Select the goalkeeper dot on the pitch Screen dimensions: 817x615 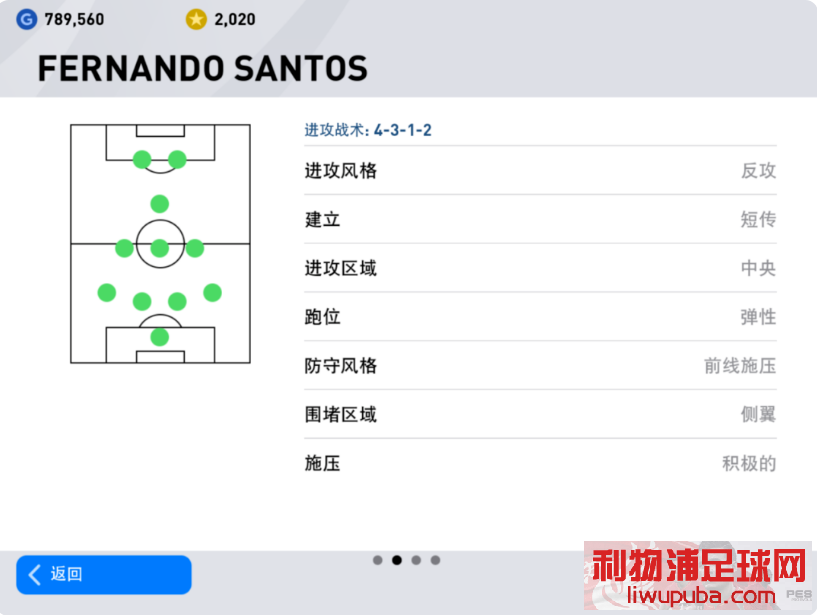point(159,337)
